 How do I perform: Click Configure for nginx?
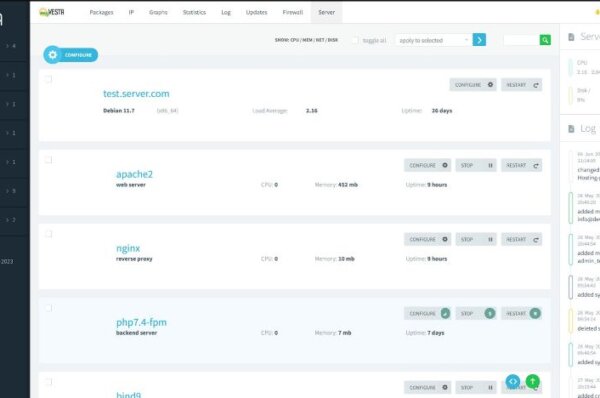(427, 240)
